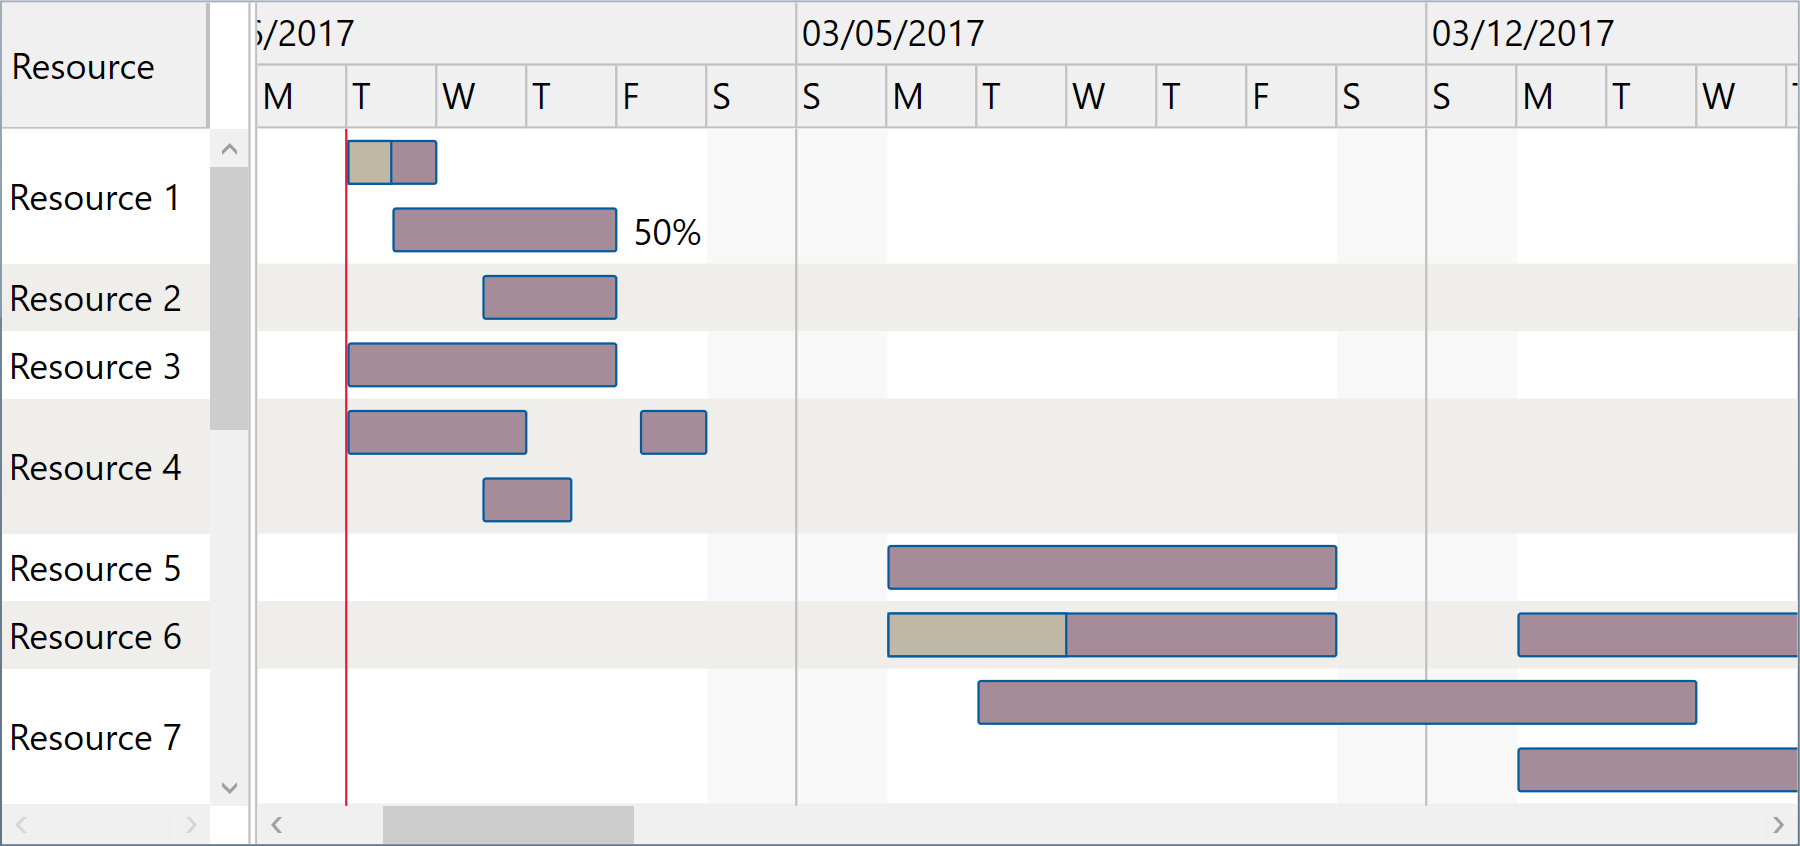The width and height of the screenshot is (1800, 846).
Task: Click the Resource 7 row label
Action: click(95, 737)
